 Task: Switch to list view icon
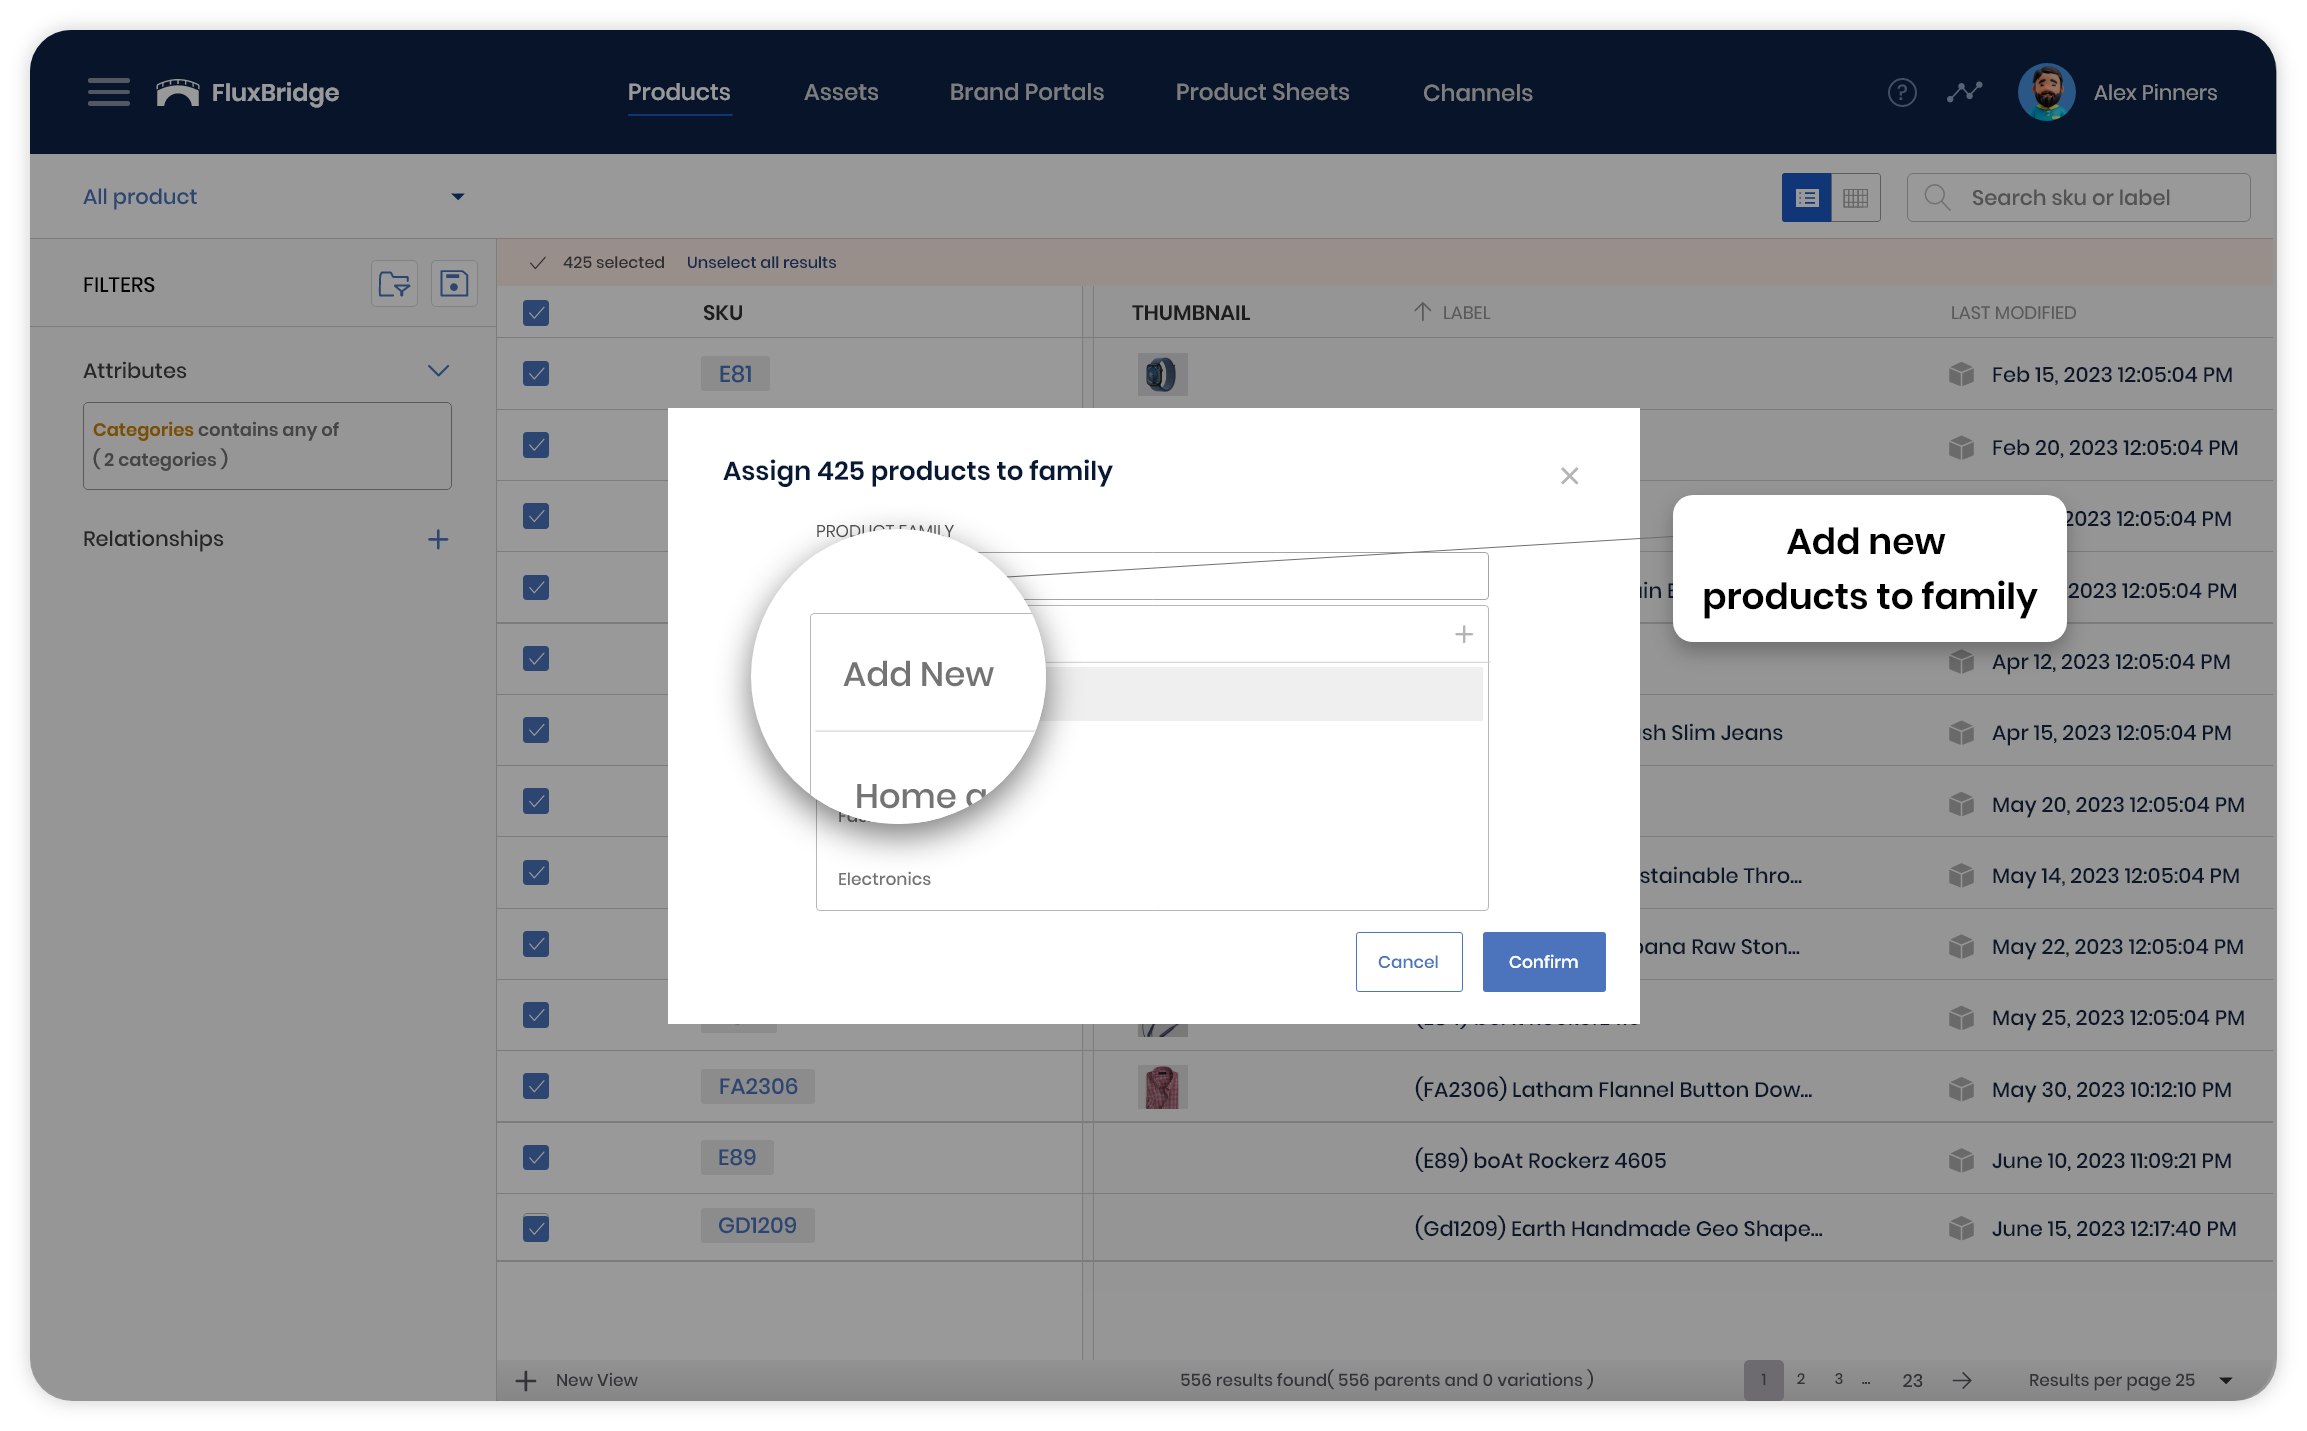click(x=1806, y=198)
